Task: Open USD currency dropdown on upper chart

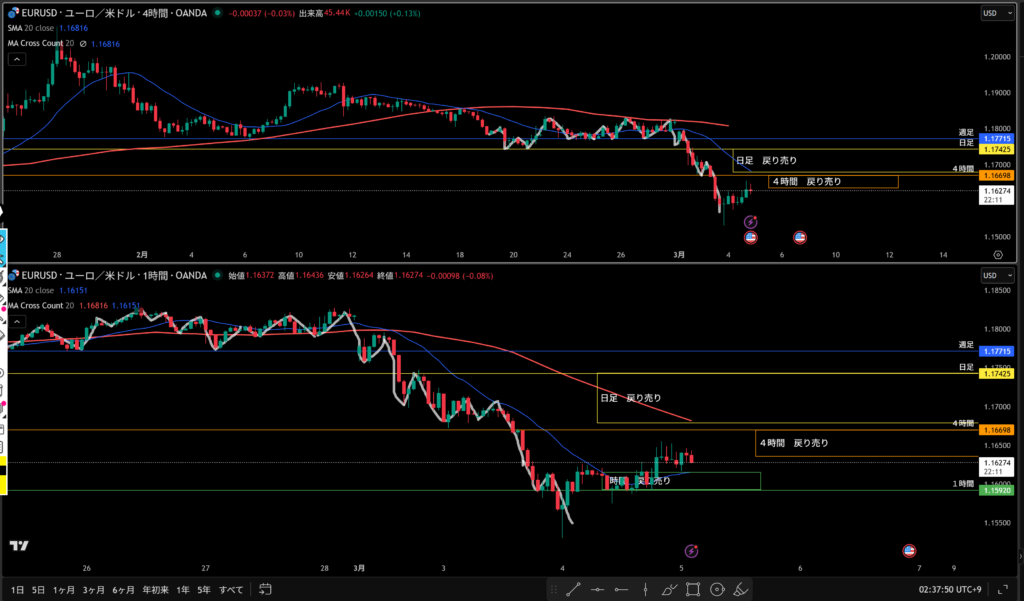Action: coord(996,14)
